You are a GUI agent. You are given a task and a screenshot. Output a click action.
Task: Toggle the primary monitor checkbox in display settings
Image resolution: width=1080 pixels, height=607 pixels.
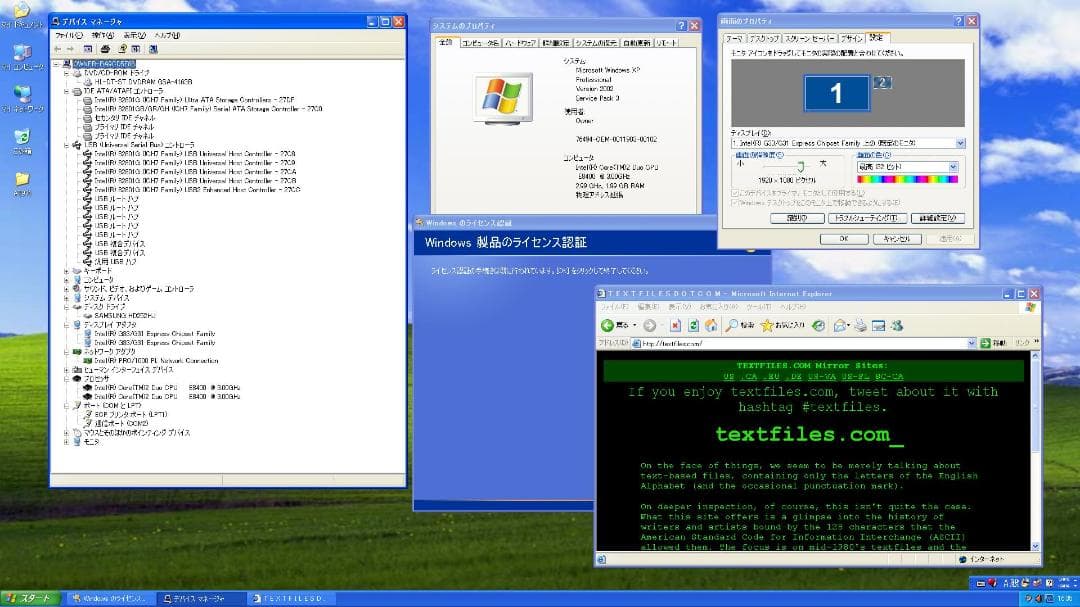(735, 193)
